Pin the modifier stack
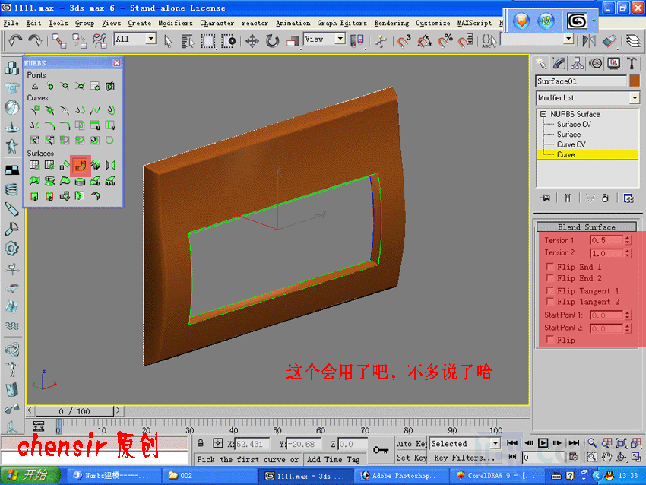The image size is (646, 485). click(546, 198)
